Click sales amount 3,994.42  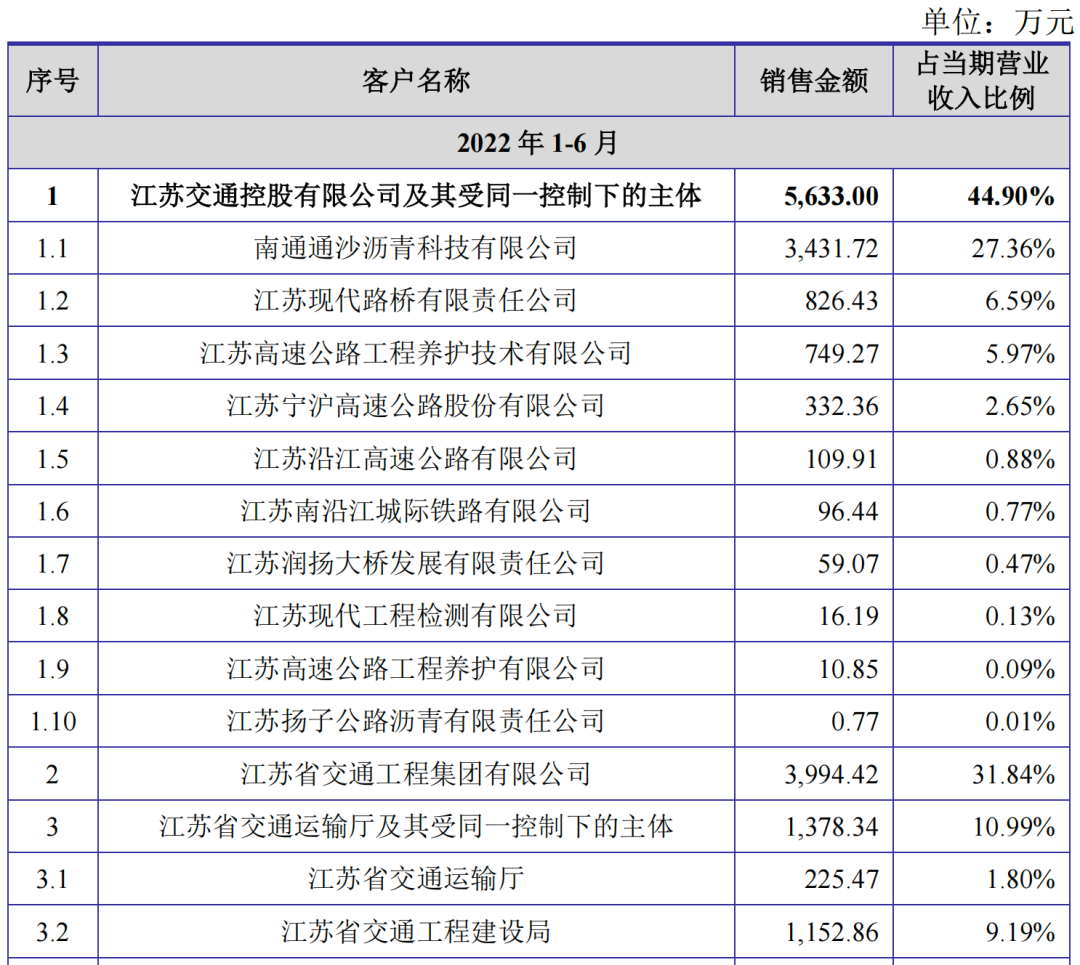[x=831, y=775]
